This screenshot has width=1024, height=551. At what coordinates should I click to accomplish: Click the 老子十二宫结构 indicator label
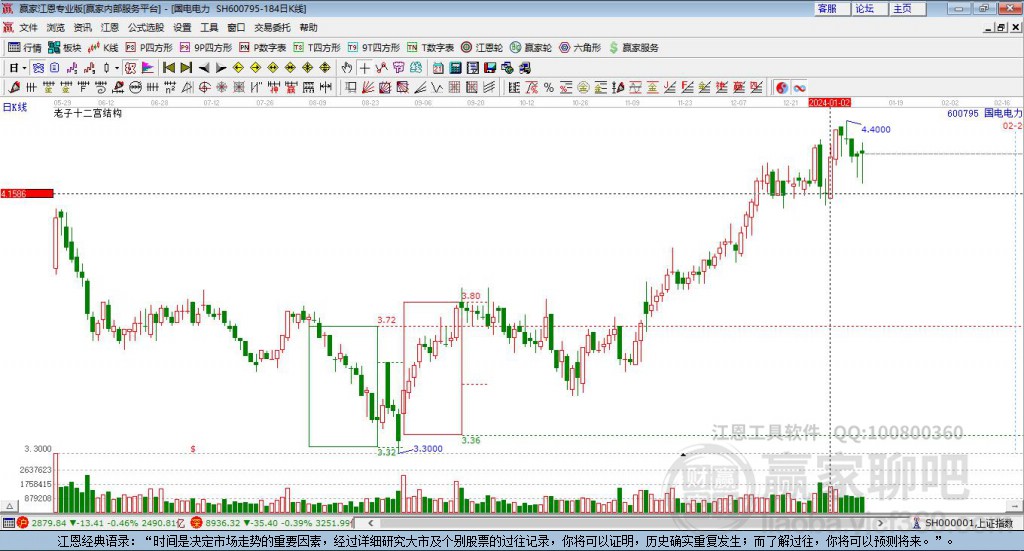coord(88,113)
